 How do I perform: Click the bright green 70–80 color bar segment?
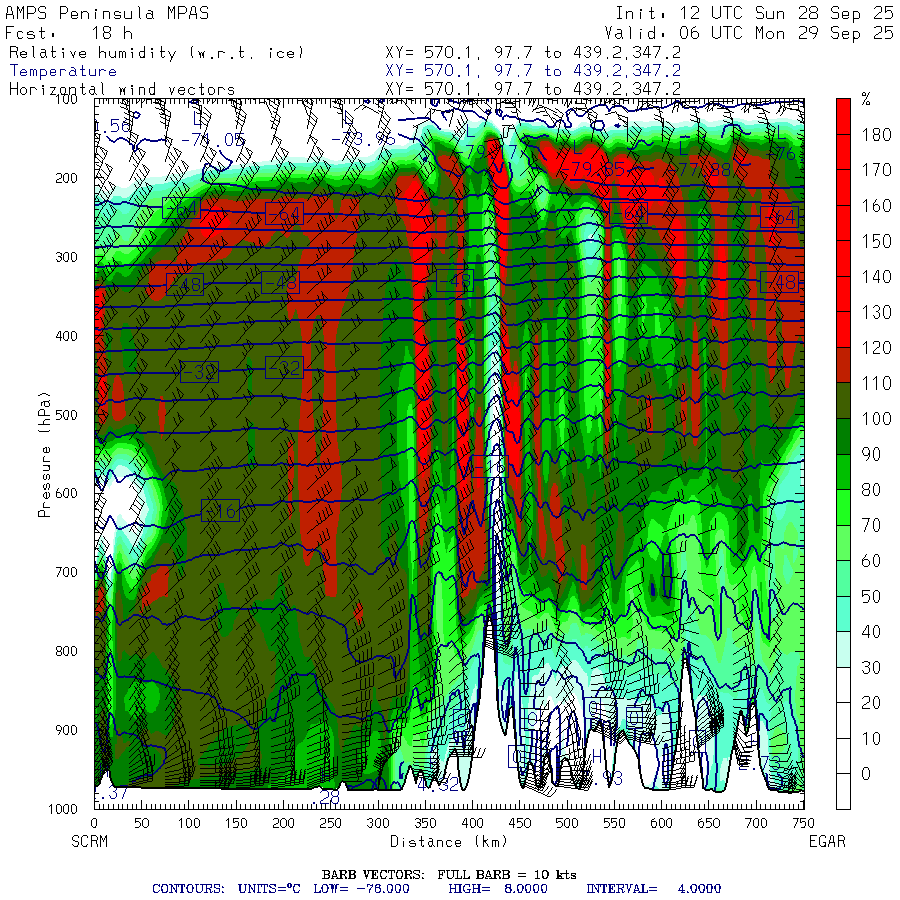(x=843, y=507)
